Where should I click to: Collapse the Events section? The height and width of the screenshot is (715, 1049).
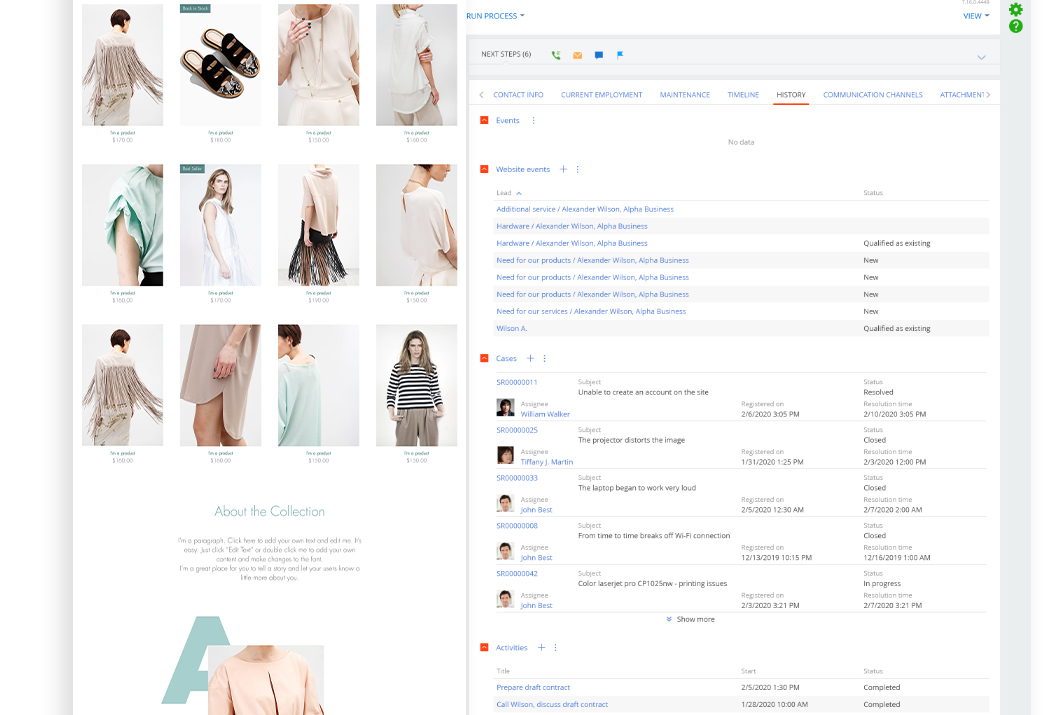484,120
